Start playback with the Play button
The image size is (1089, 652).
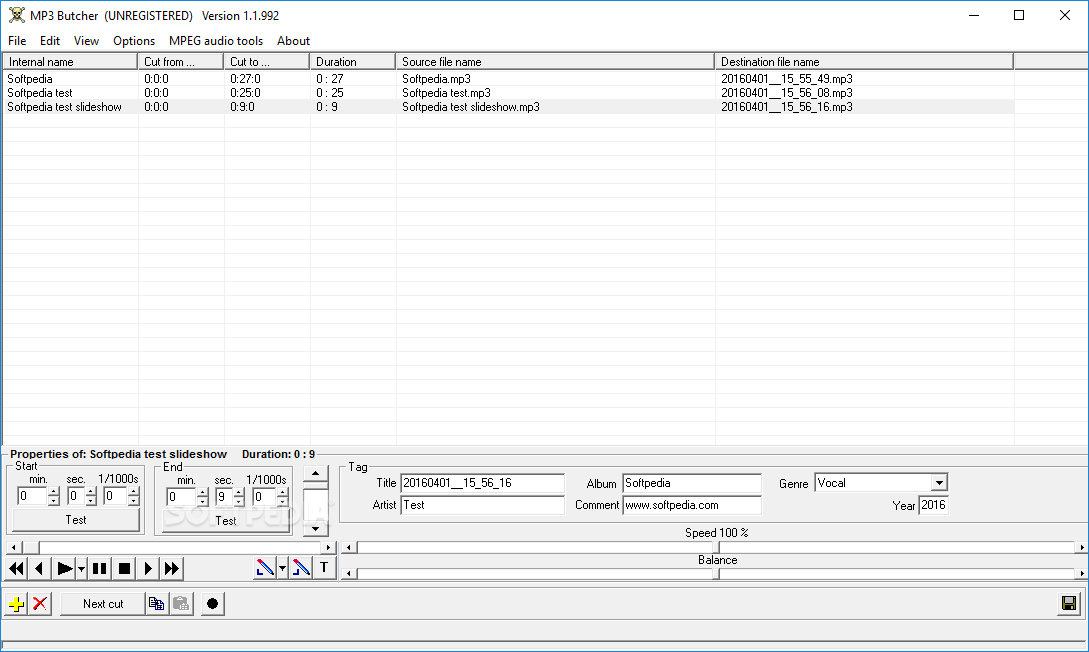64,569
